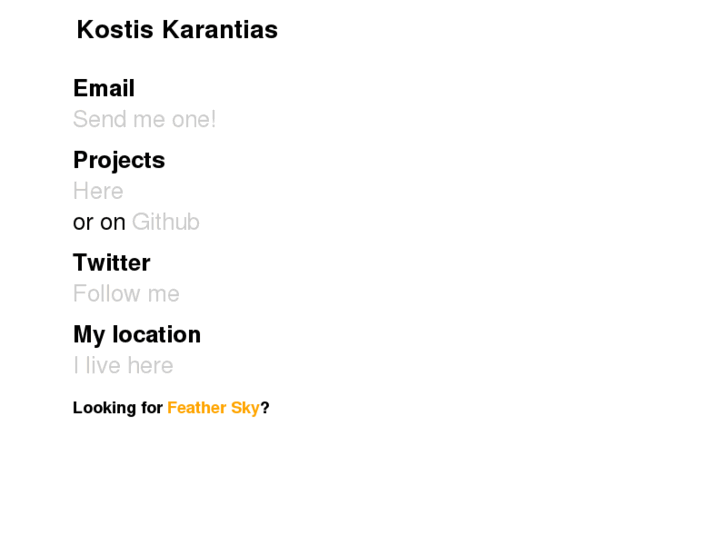
Task: Click the word 'Sky' in the orange link
Action: click(245, 408)
